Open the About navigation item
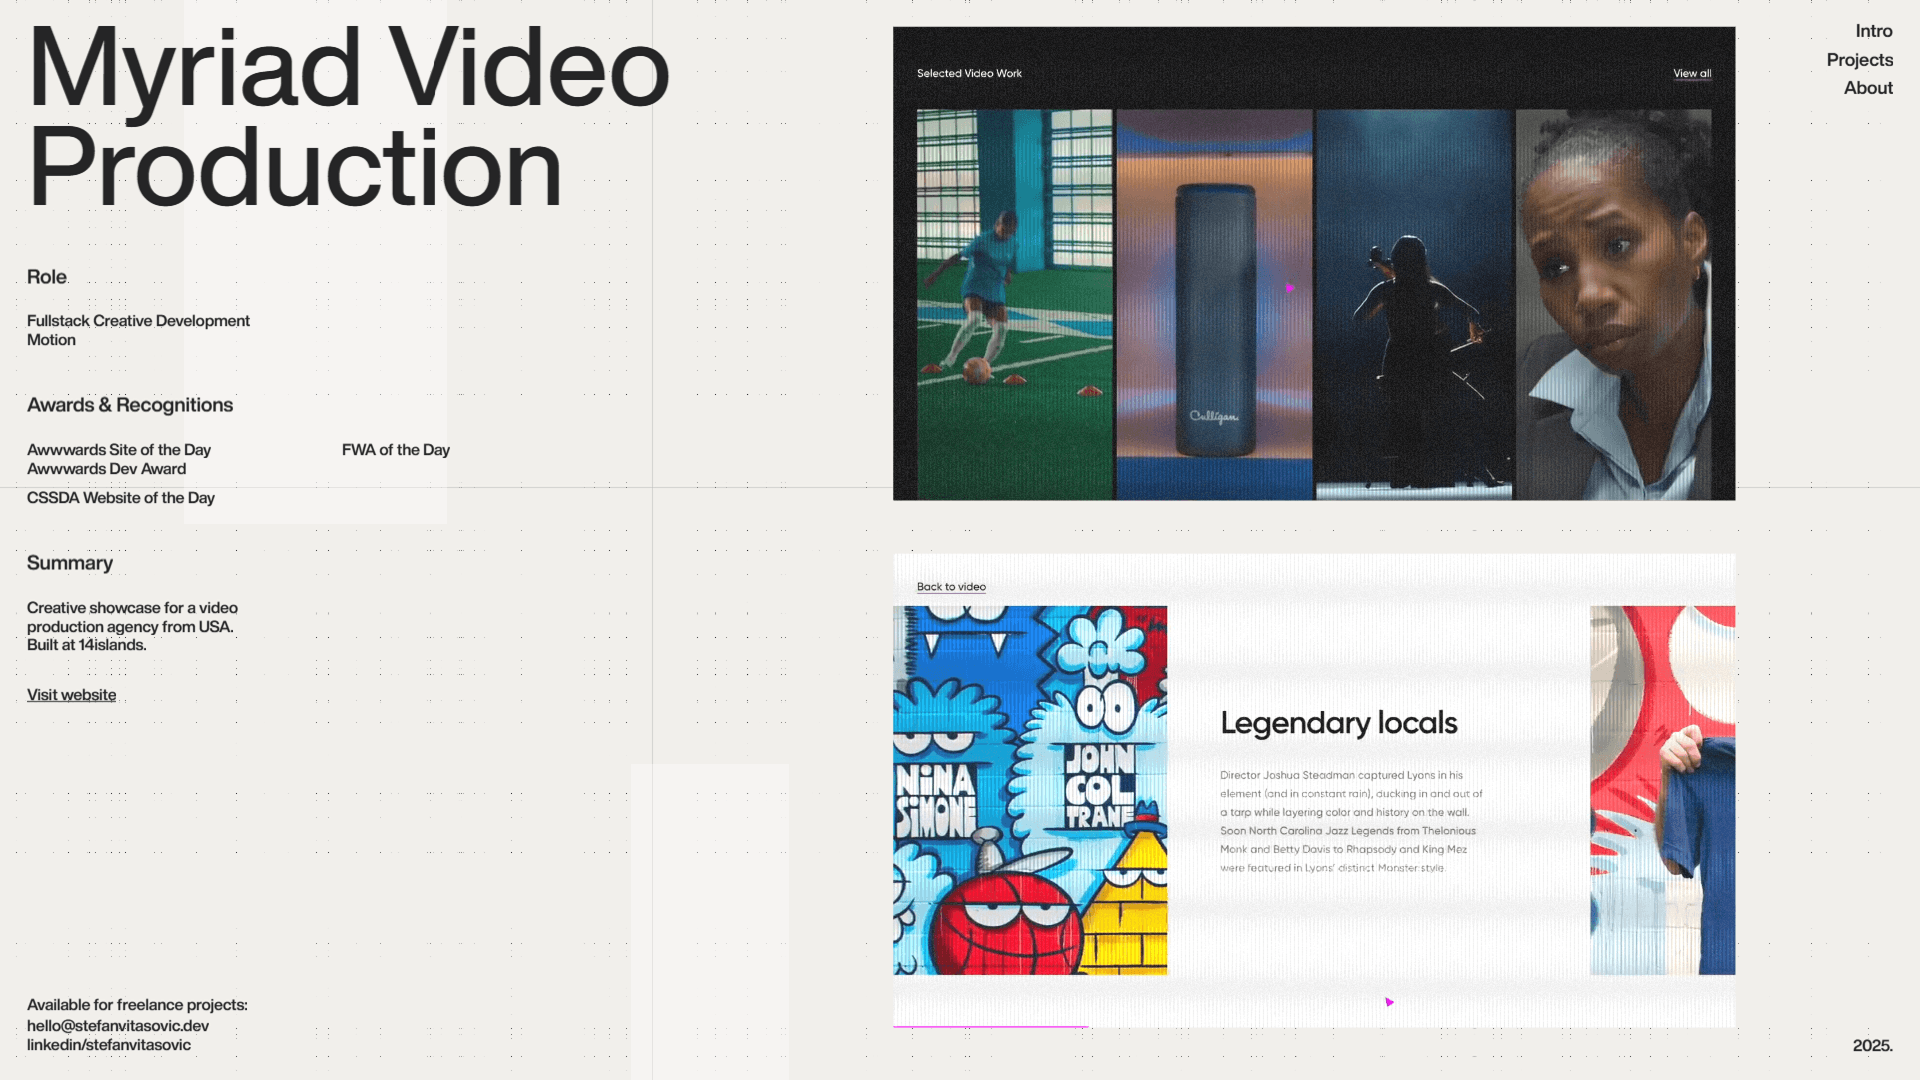Viewport: 1920px width, 1080px height. pos(1867,88)
